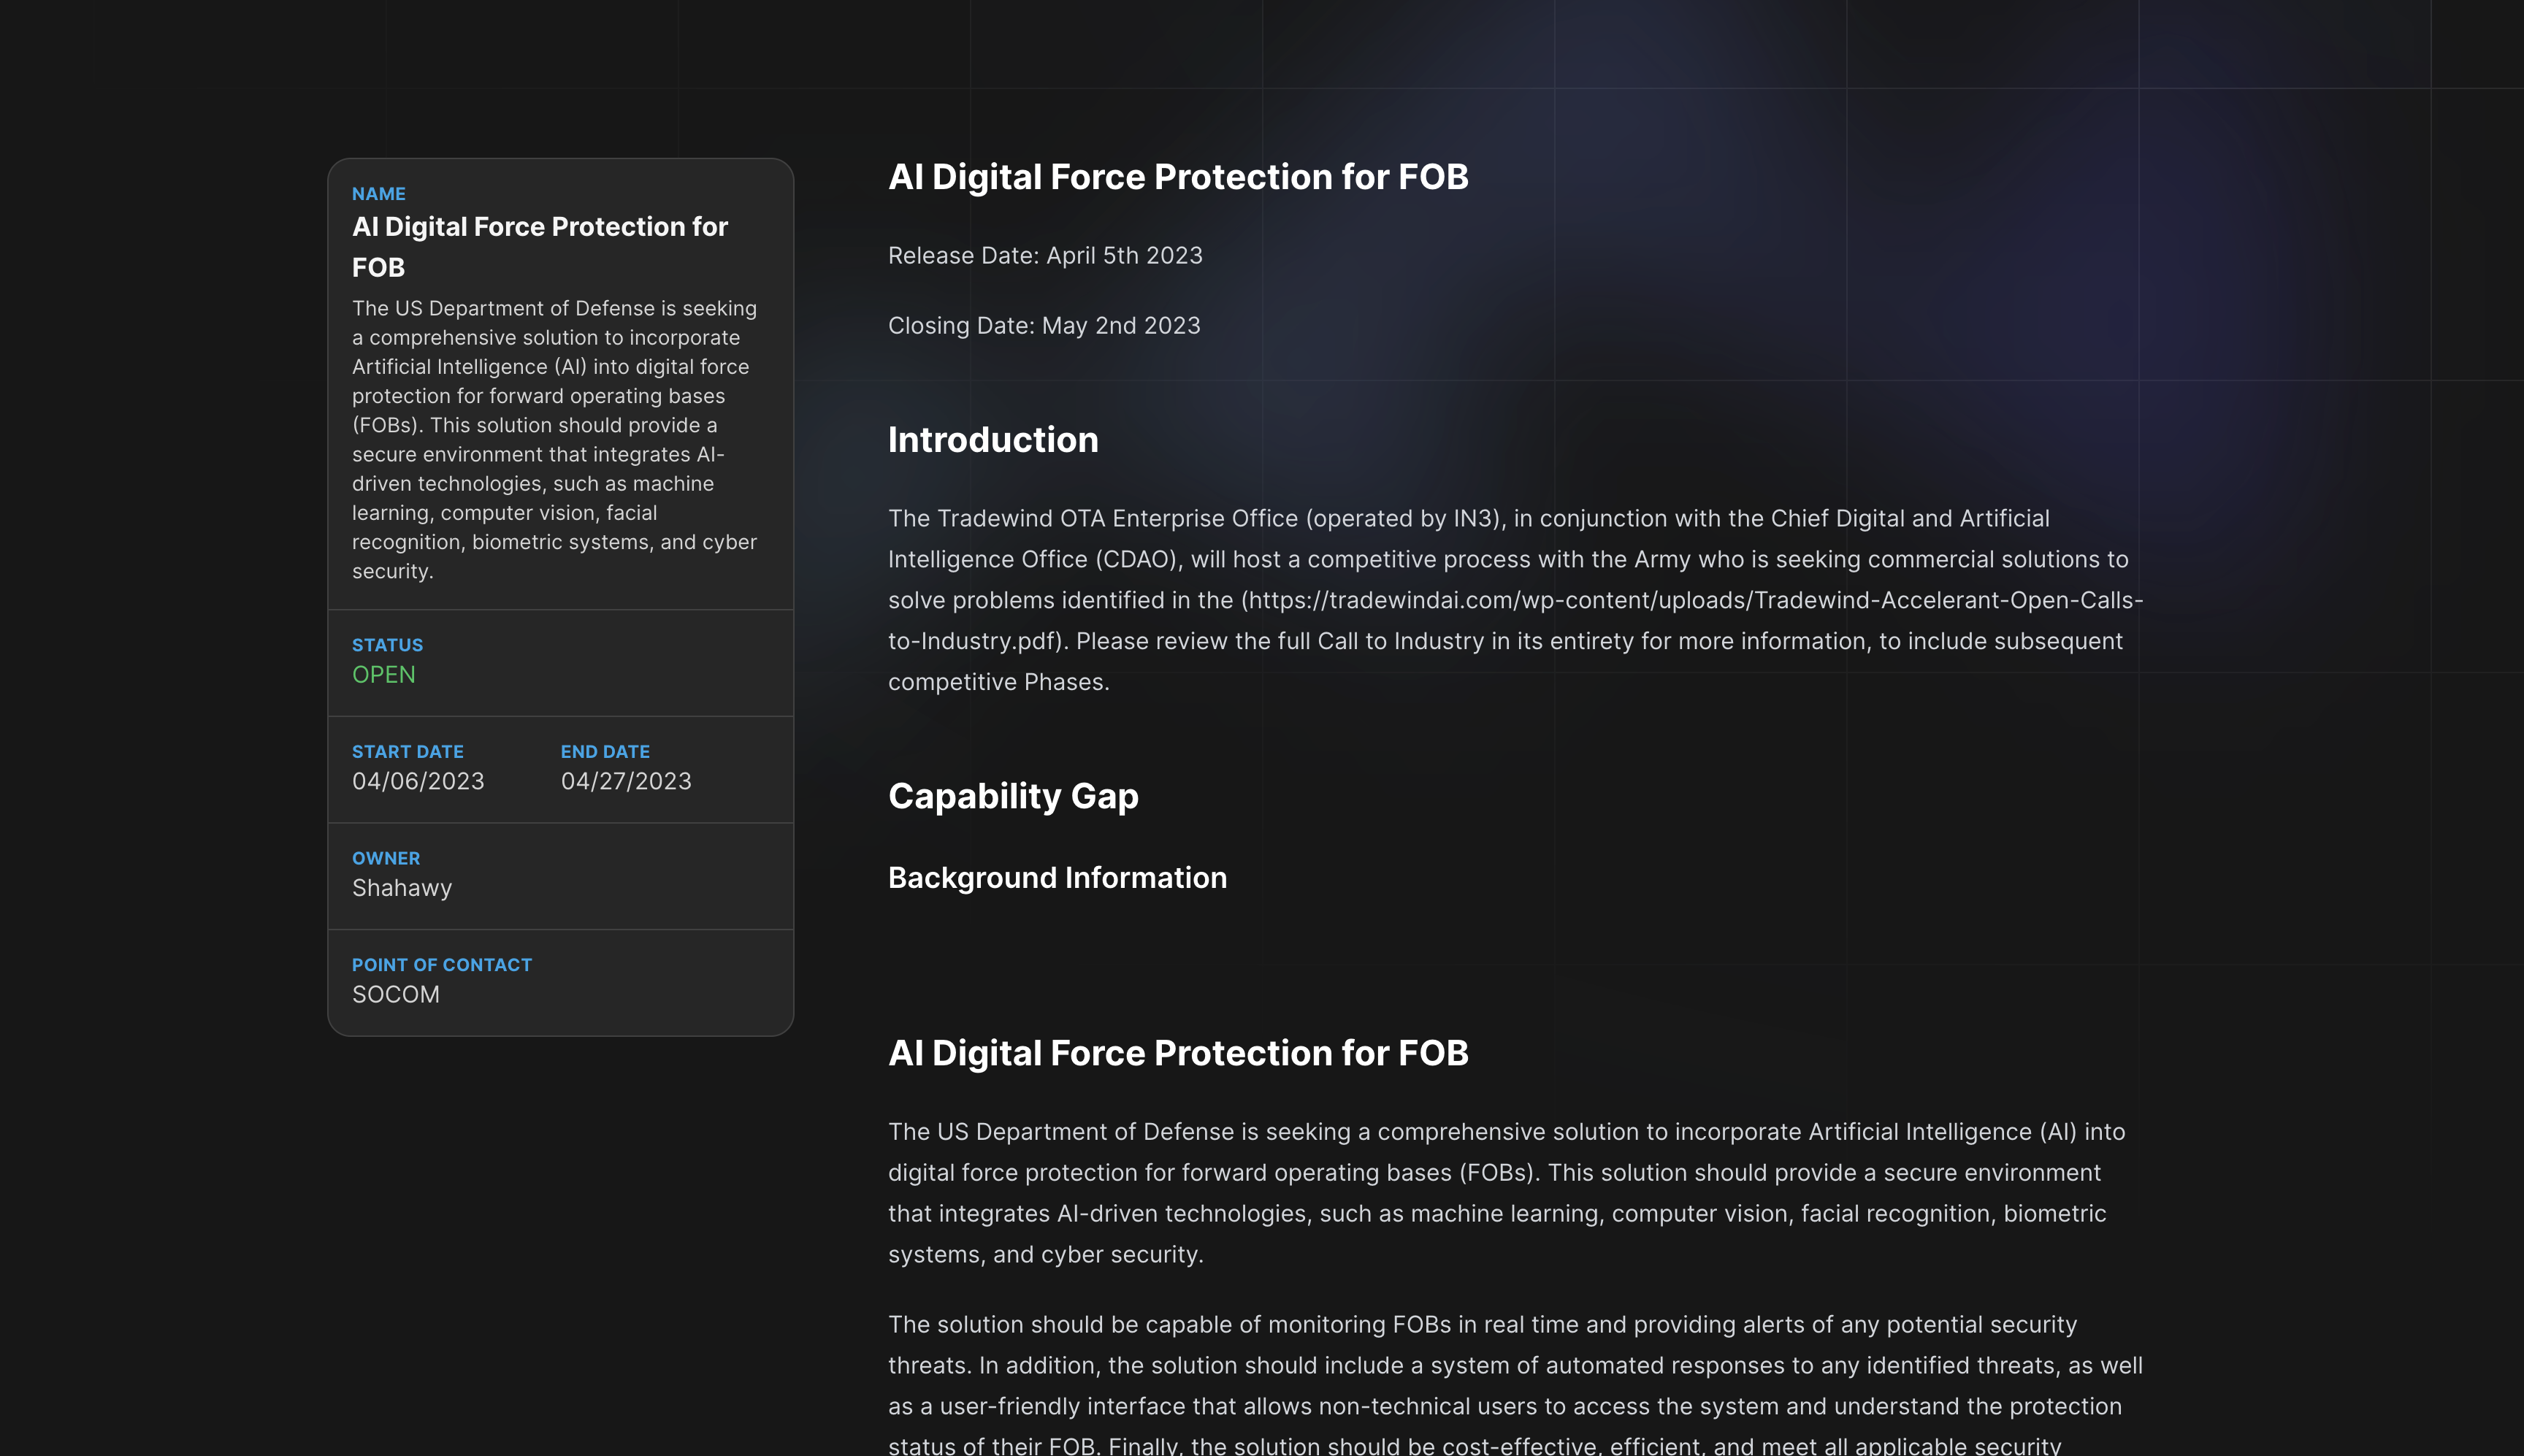The height and width of the screenshot is (1456, 2524).
Task: Select the end date value 04/27/2023
Action: coord(626,781)
